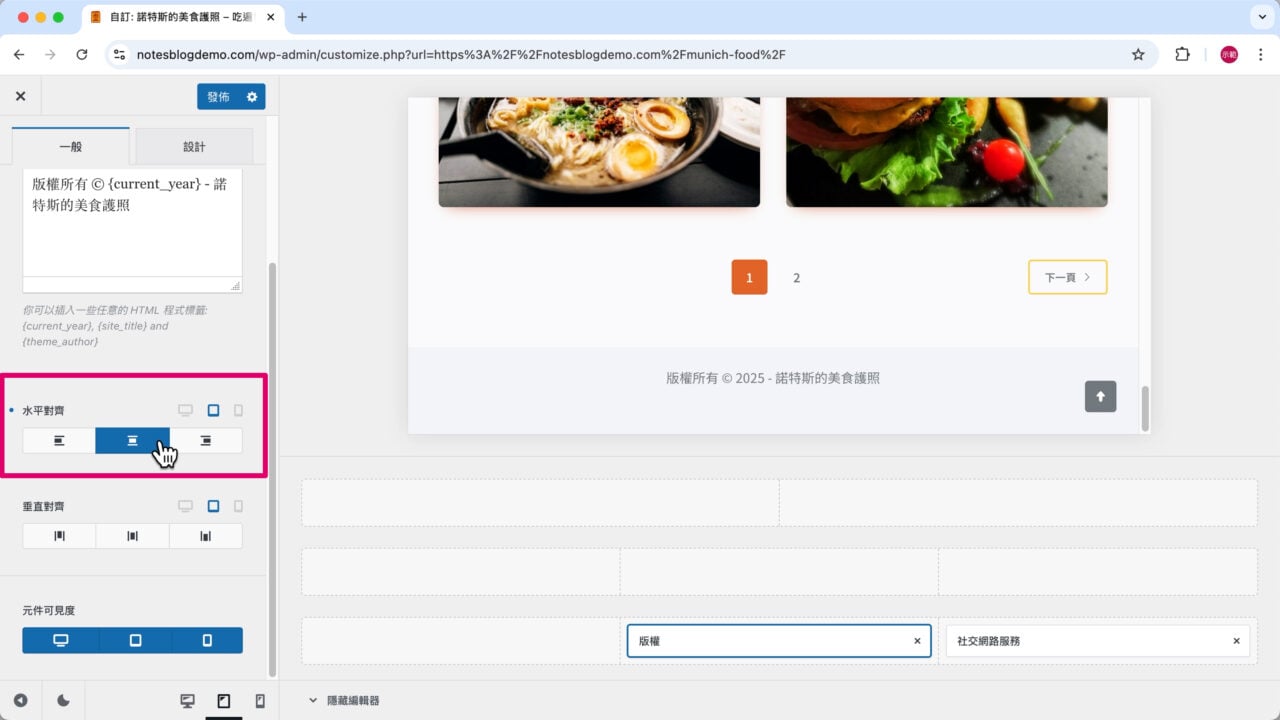Click the 發佈 publish button
Image resolution: width=1280 pixels, height=720 pixels.
click(218, 97)
